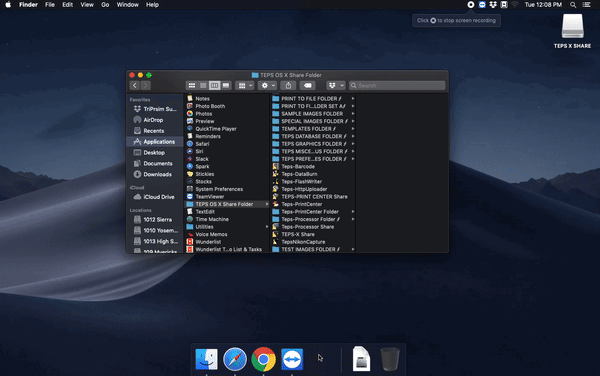
Task: Open Chrome from the Dock
Action: click(264, 359)
